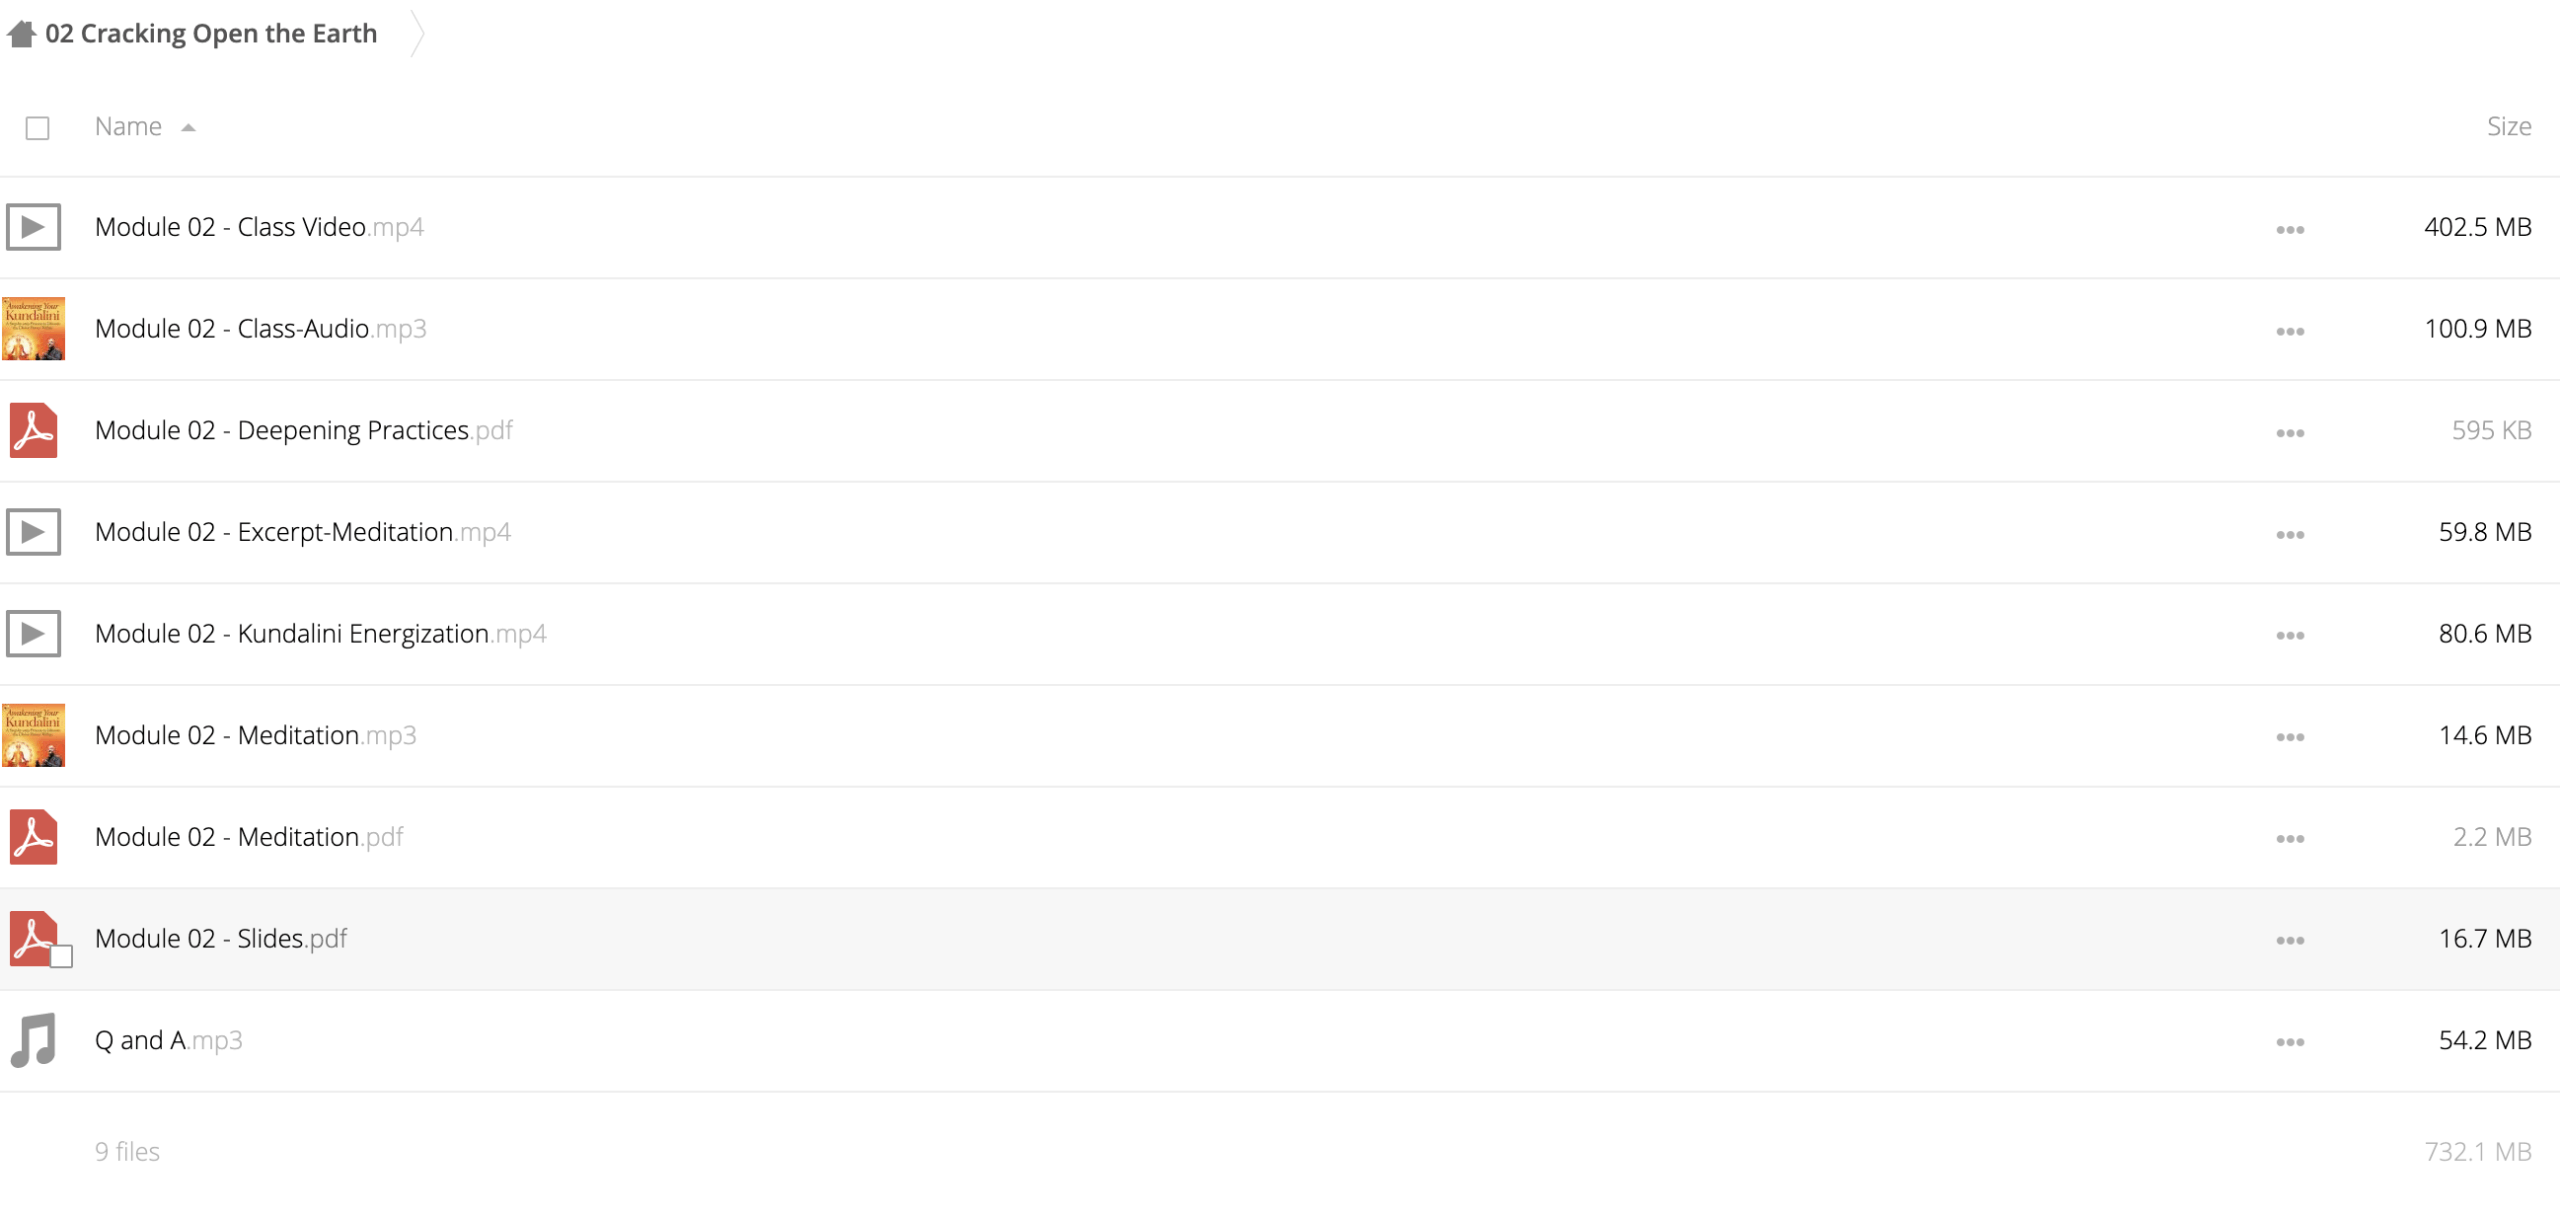Open the Module 02 - Deepening Practices.pdf link
Viewport: 2560px width, 1216px height.
pyautogui.click(x=303, y=431)
